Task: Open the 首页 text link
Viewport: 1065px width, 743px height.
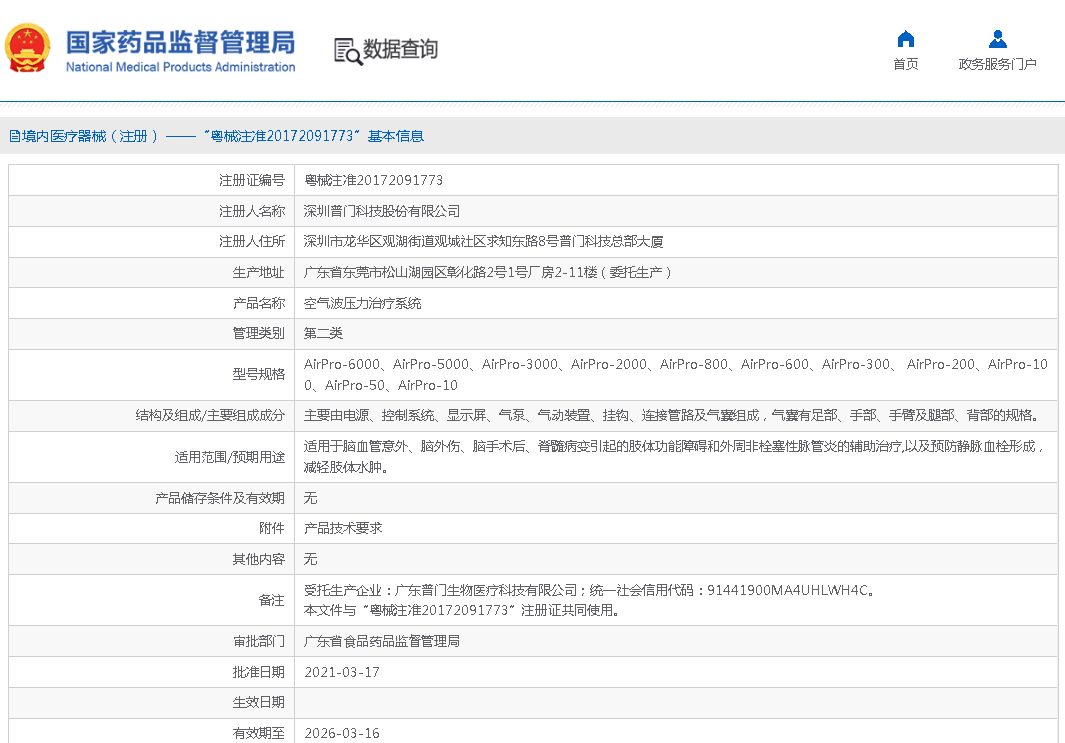Action: pos(906,65)
